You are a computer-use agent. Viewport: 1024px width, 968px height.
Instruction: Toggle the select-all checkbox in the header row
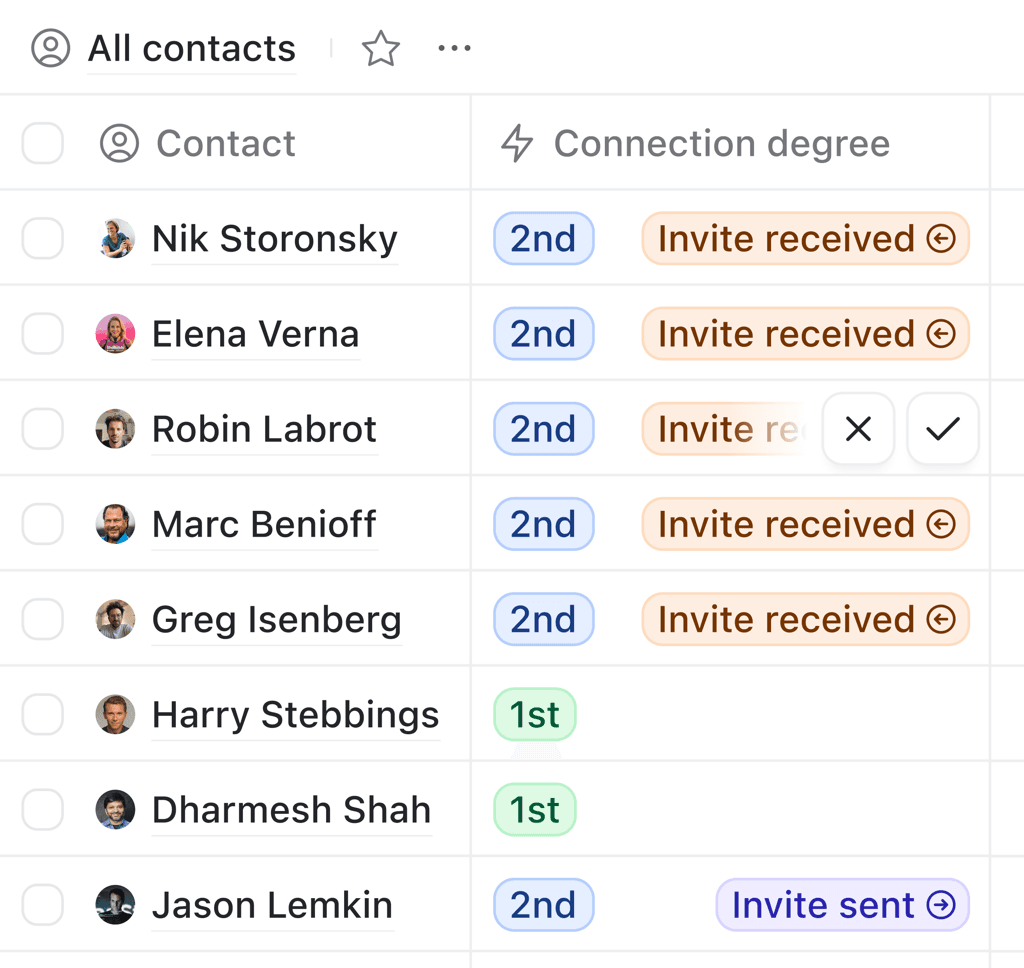(42, 143)
